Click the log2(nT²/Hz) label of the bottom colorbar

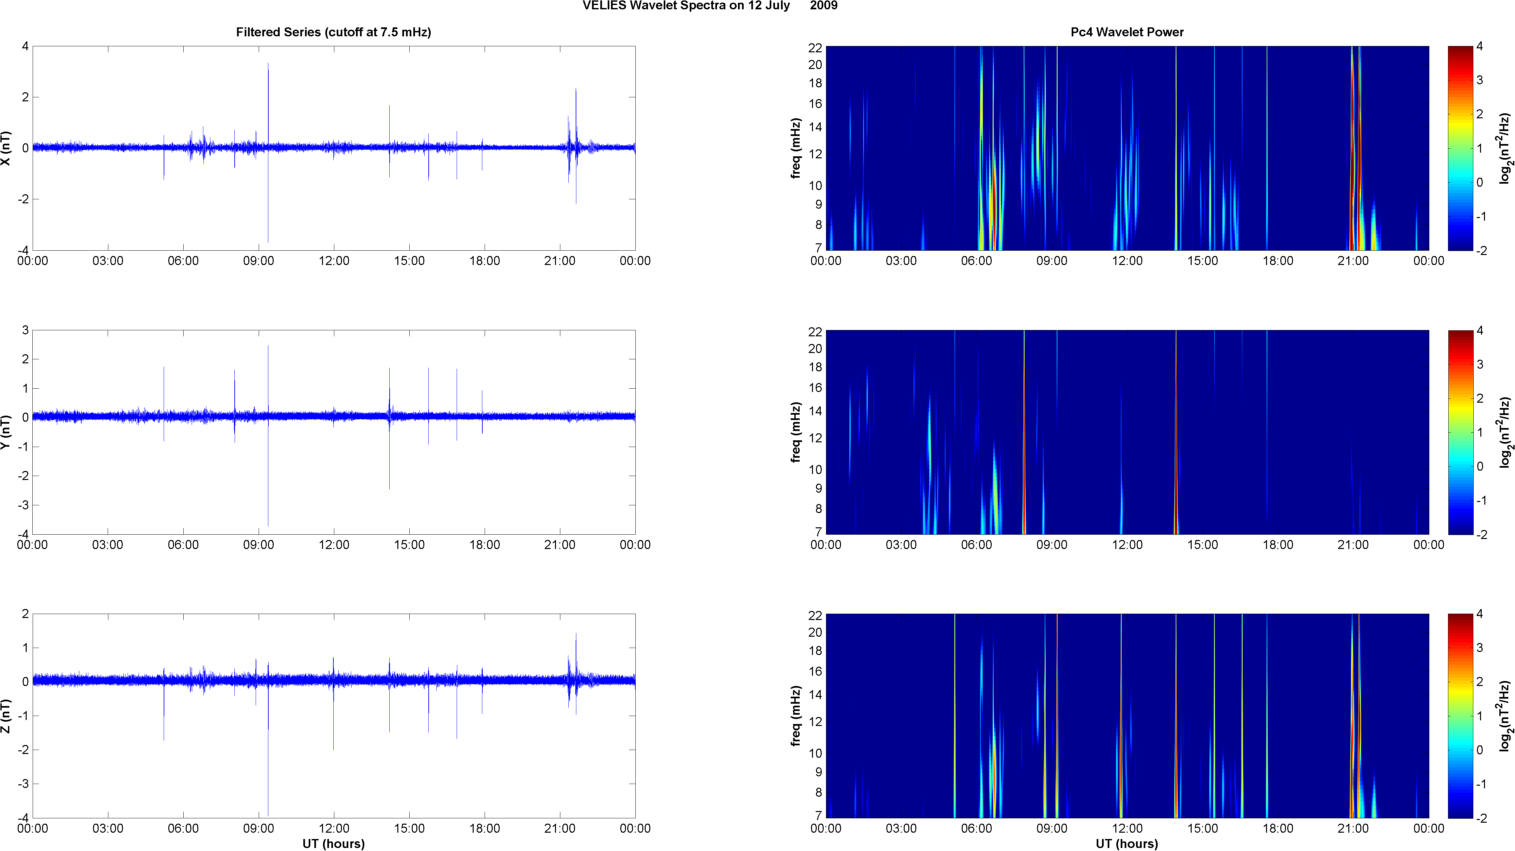tap(1505, 716)
